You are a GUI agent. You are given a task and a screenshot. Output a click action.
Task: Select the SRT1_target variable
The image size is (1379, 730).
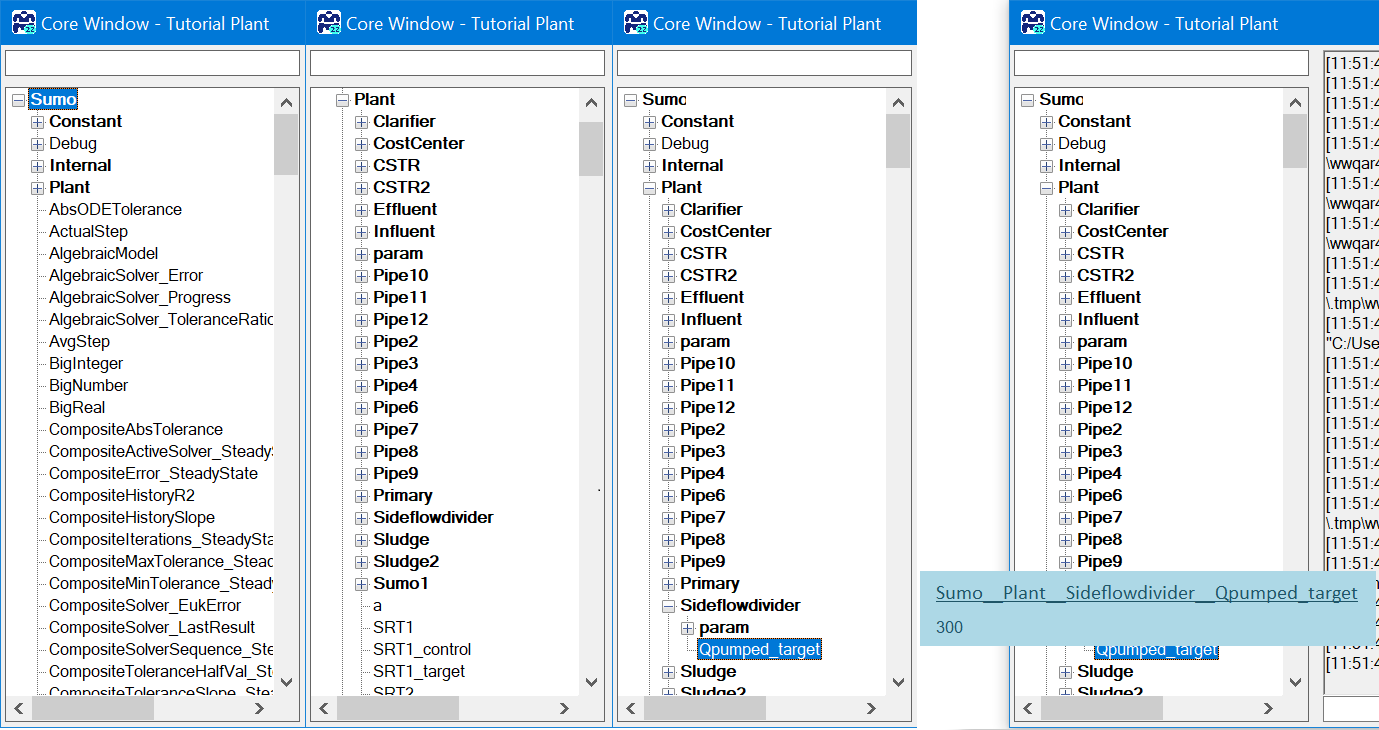point(418,672)
